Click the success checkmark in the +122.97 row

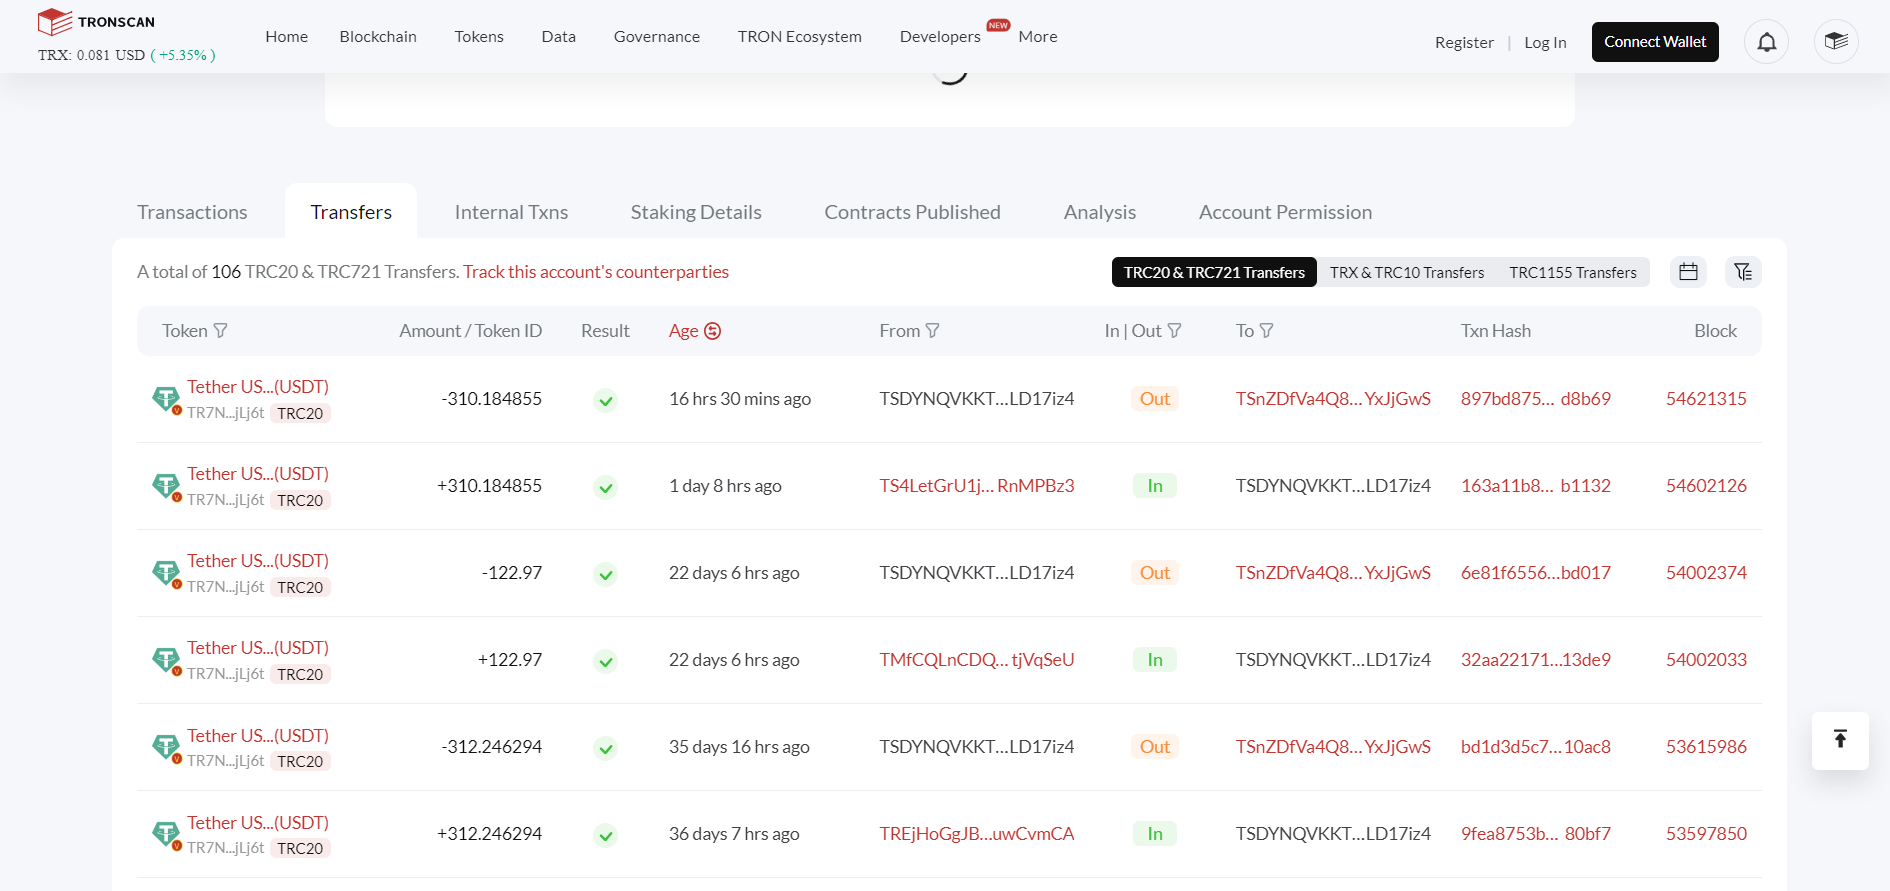tap(605, 662)
